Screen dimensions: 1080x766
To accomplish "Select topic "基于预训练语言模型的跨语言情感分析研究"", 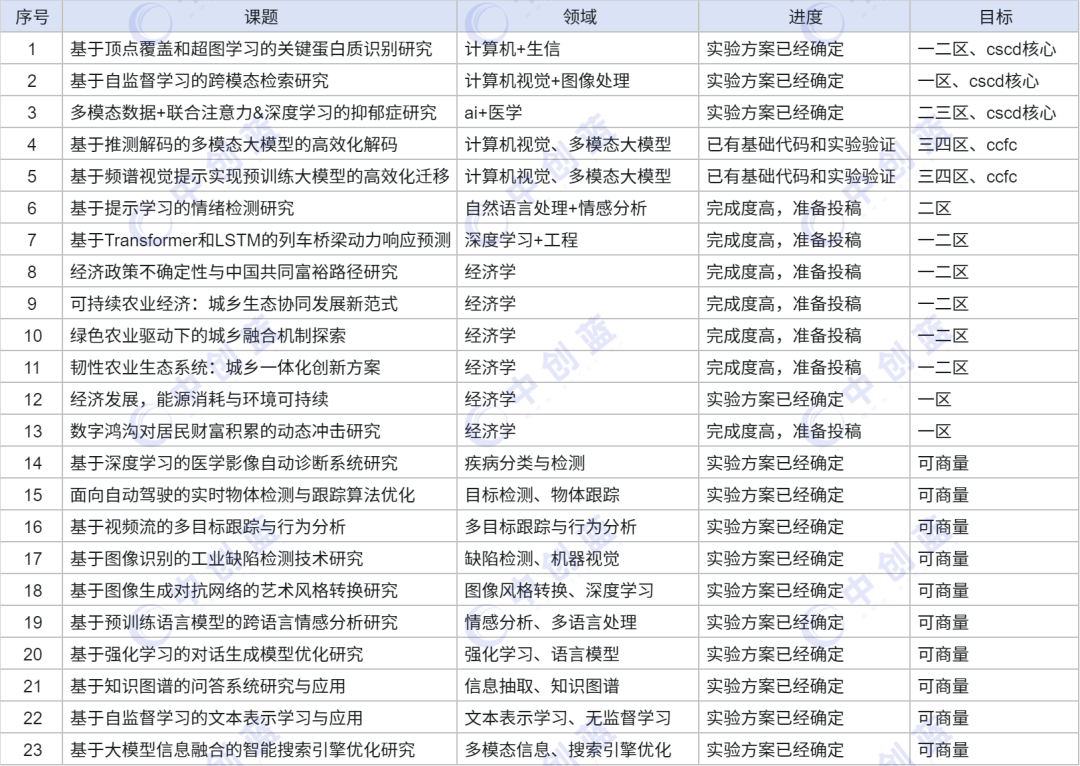I will 234,622.
